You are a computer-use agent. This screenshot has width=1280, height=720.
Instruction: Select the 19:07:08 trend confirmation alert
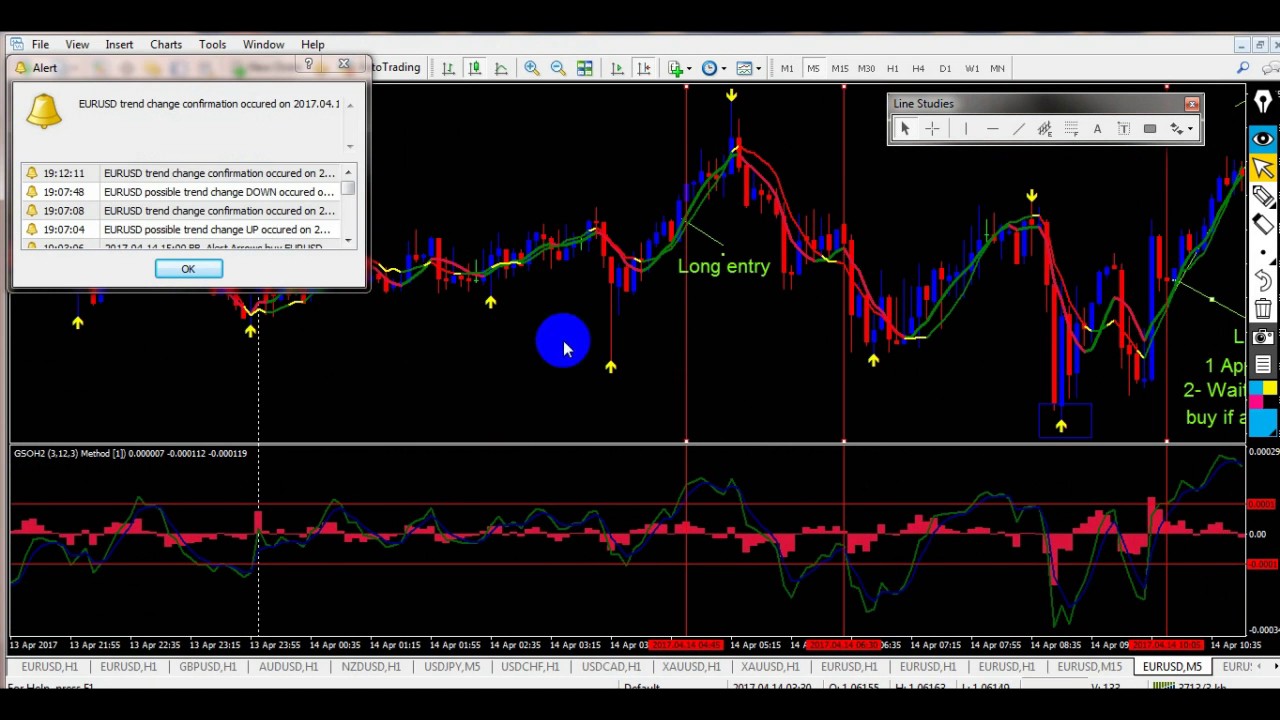[182, 211]
